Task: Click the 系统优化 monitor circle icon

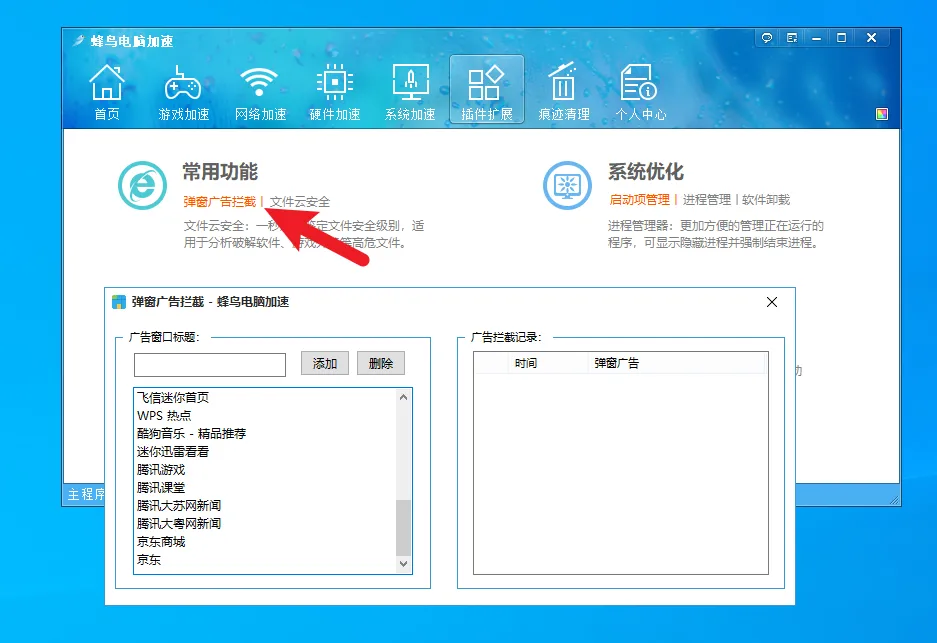Action: 567,185
